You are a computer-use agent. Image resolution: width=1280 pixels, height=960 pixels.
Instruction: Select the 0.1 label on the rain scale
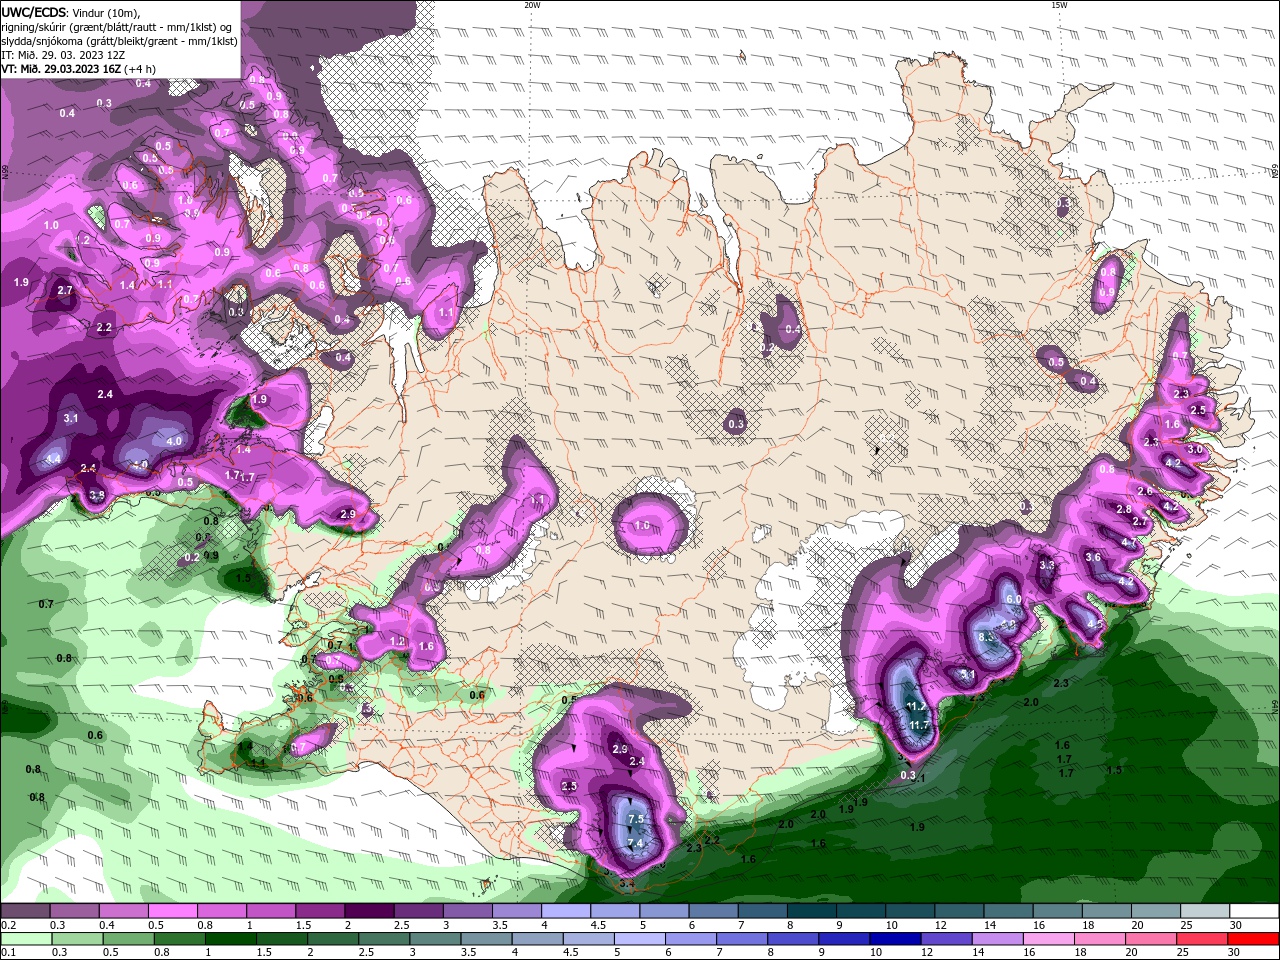click(x=9, y=953)
